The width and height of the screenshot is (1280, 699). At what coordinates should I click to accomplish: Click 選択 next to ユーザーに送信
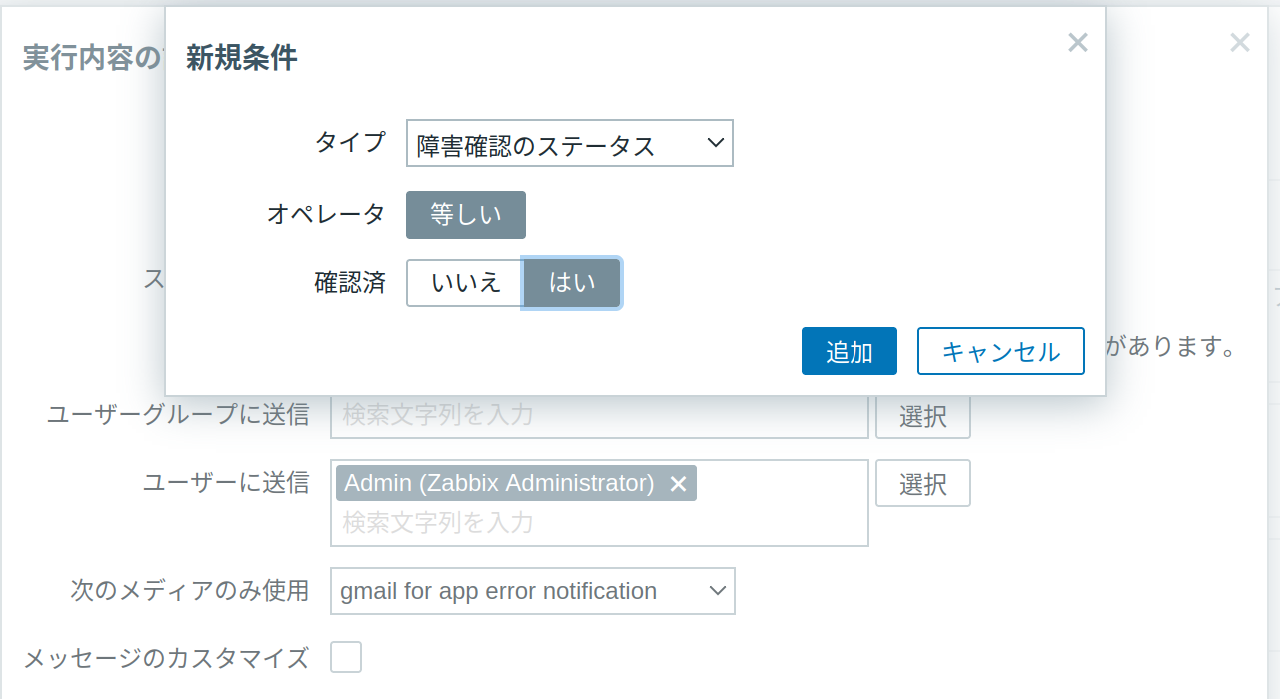pyautogui.click(x=922, y=483)
